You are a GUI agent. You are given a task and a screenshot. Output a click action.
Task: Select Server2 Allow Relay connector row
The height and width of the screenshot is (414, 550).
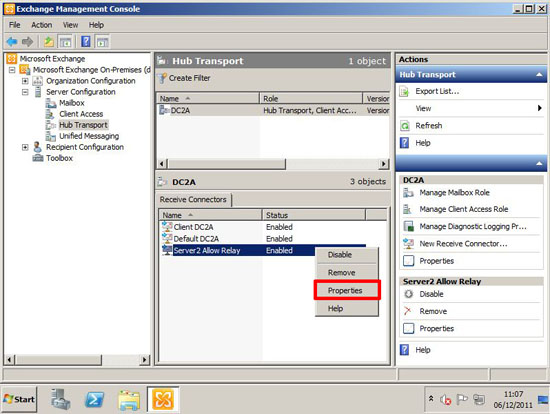[x=263, y=251]
